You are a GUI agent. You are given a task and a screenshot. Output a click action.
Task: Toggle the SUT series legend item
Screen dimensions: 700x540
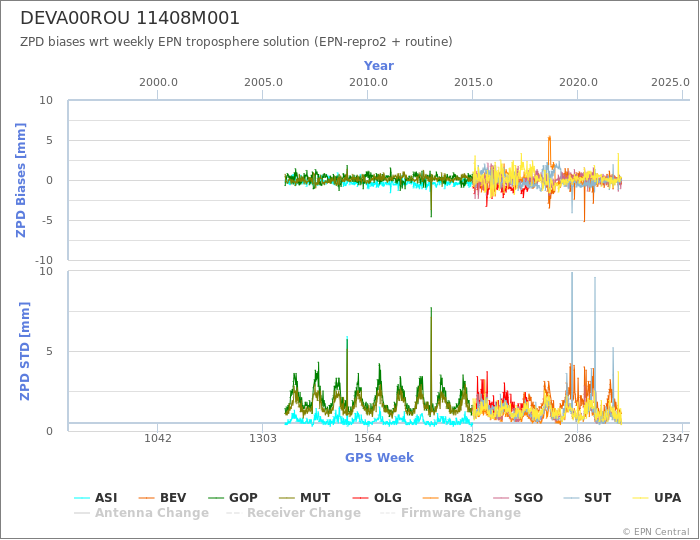[587, 498]
